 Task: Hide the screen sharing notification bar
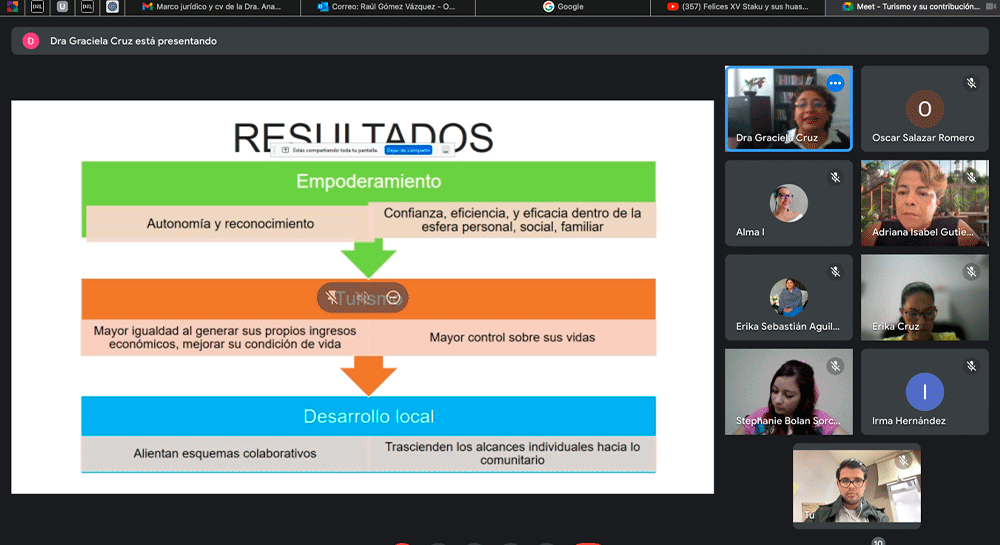[446, 150]
